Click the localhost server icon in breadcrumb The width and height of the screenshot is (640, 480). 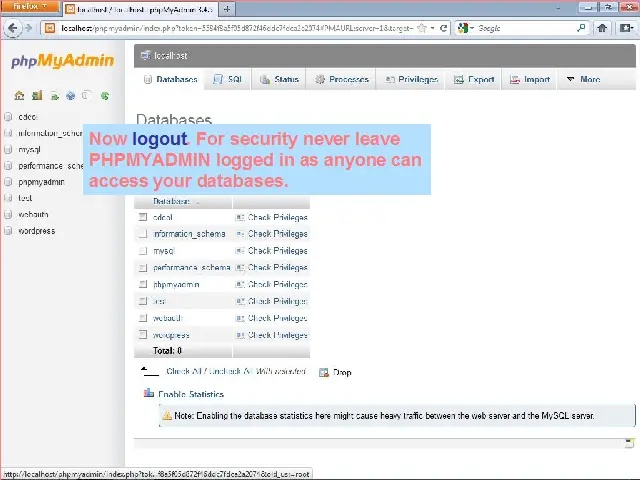[145, 56]
